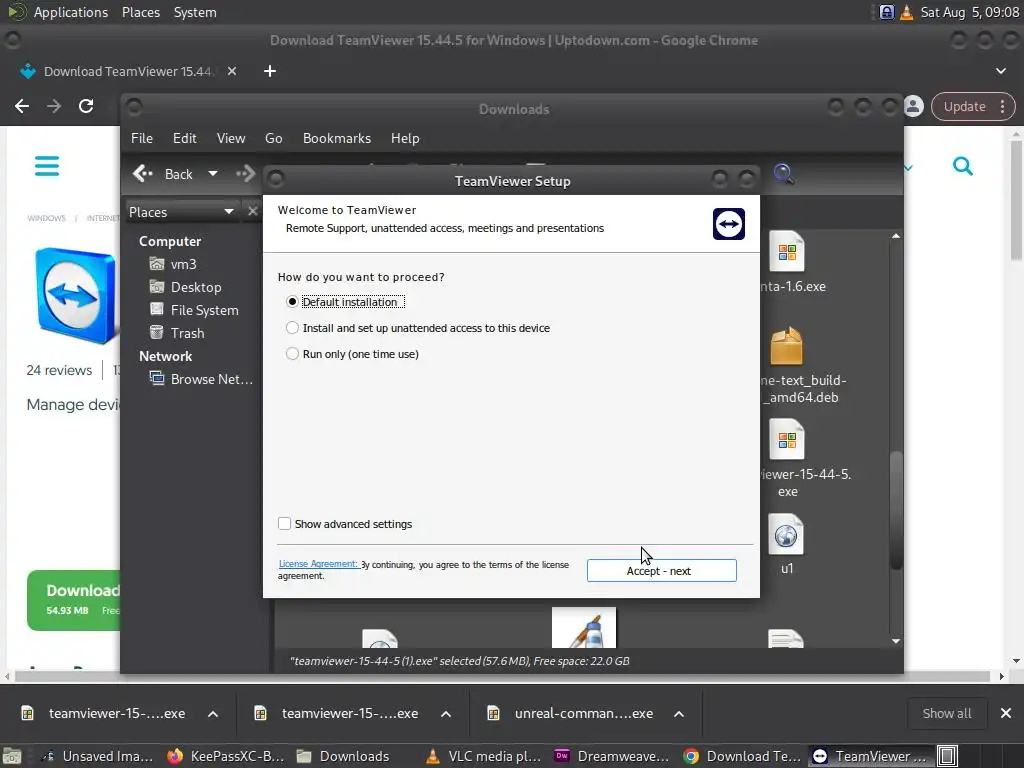Click the Accept - next button
Screen dimensions: 1024x768
[x=662, y=571]
